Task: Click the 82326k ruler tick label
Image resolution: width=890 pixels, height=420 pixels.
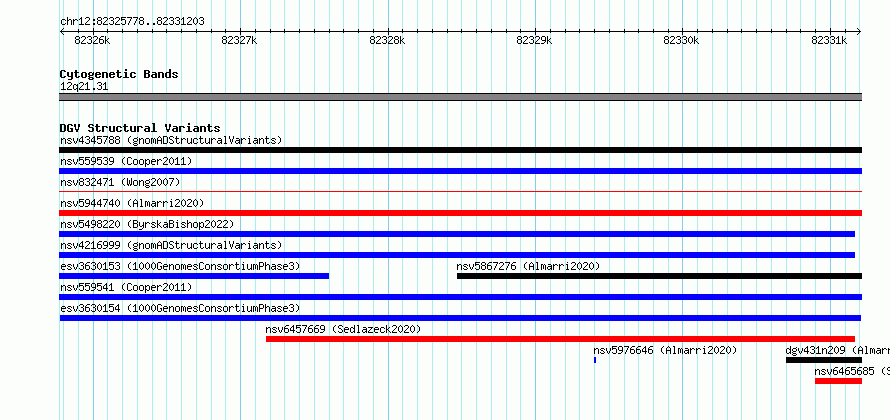Action: [92, 40]
